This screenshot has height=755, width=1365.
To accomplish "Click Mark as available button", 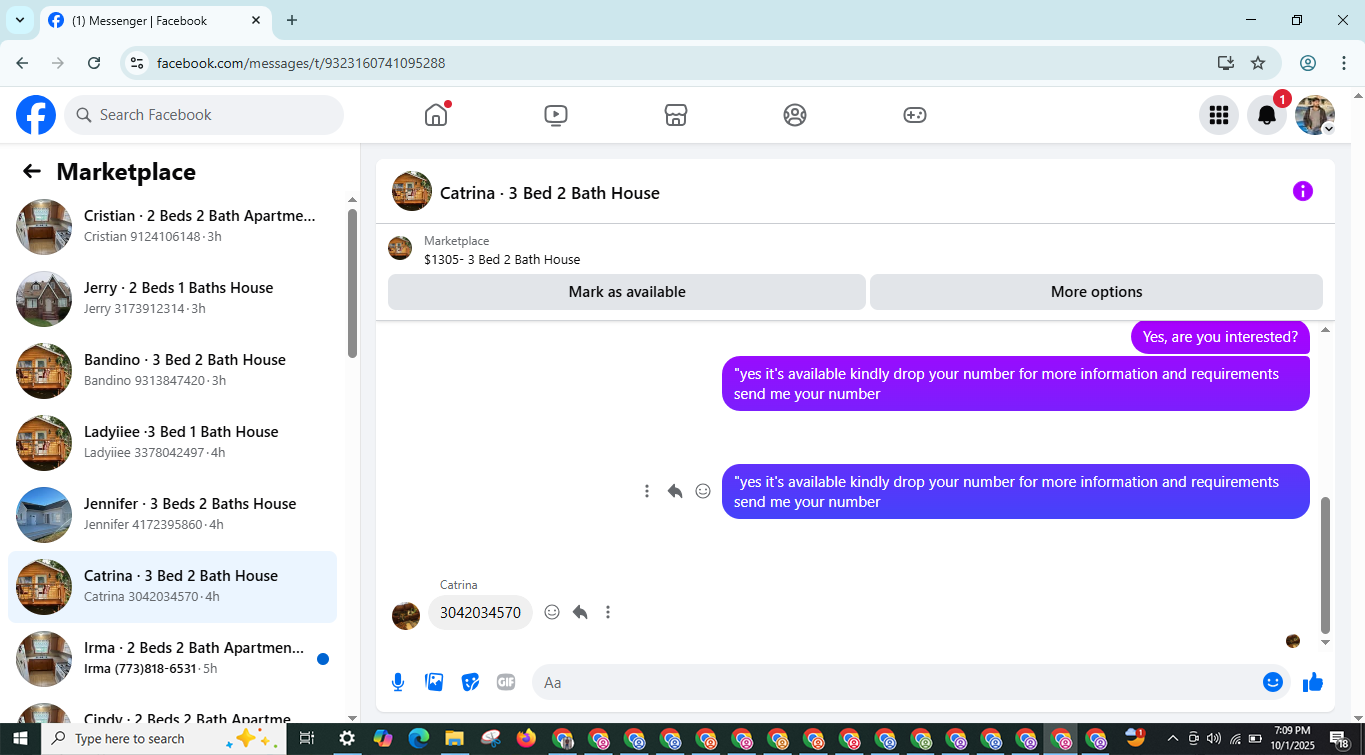I will [627, 292].
